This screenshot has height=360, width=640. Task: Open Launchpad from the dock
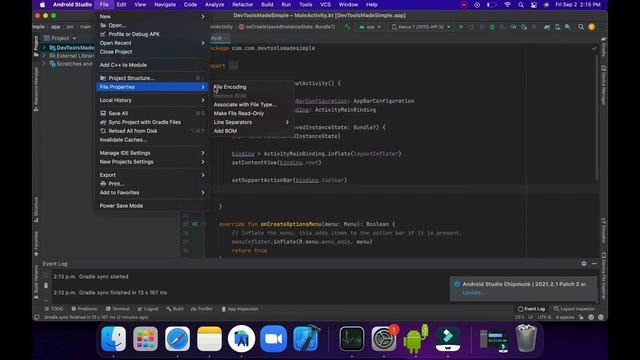pos(145,339)
